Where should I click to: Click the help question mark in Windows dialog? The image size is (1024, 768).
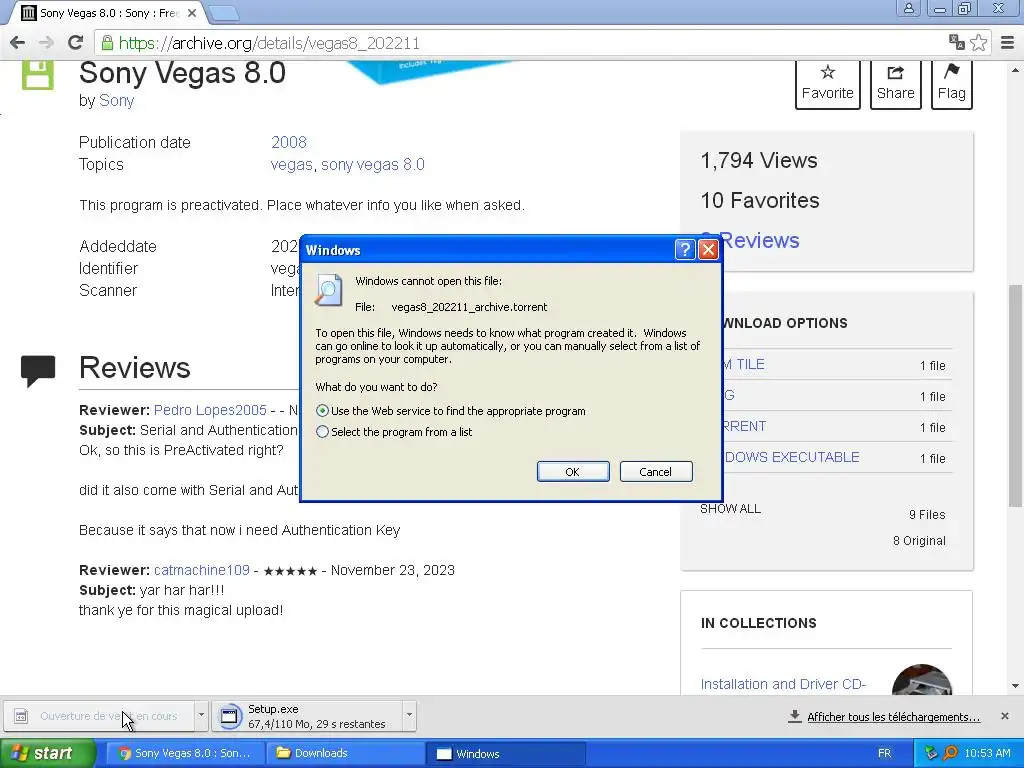684,249
